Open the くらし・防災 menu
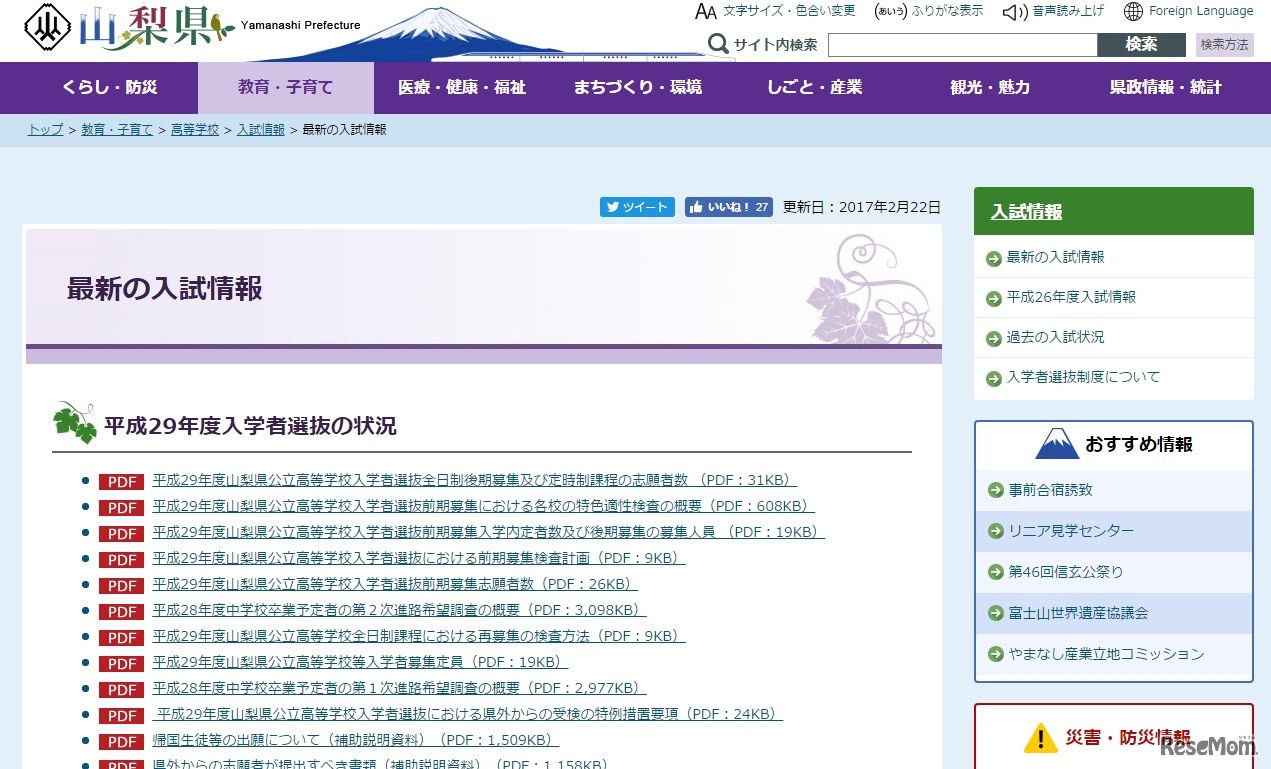 tap(110, 88)
